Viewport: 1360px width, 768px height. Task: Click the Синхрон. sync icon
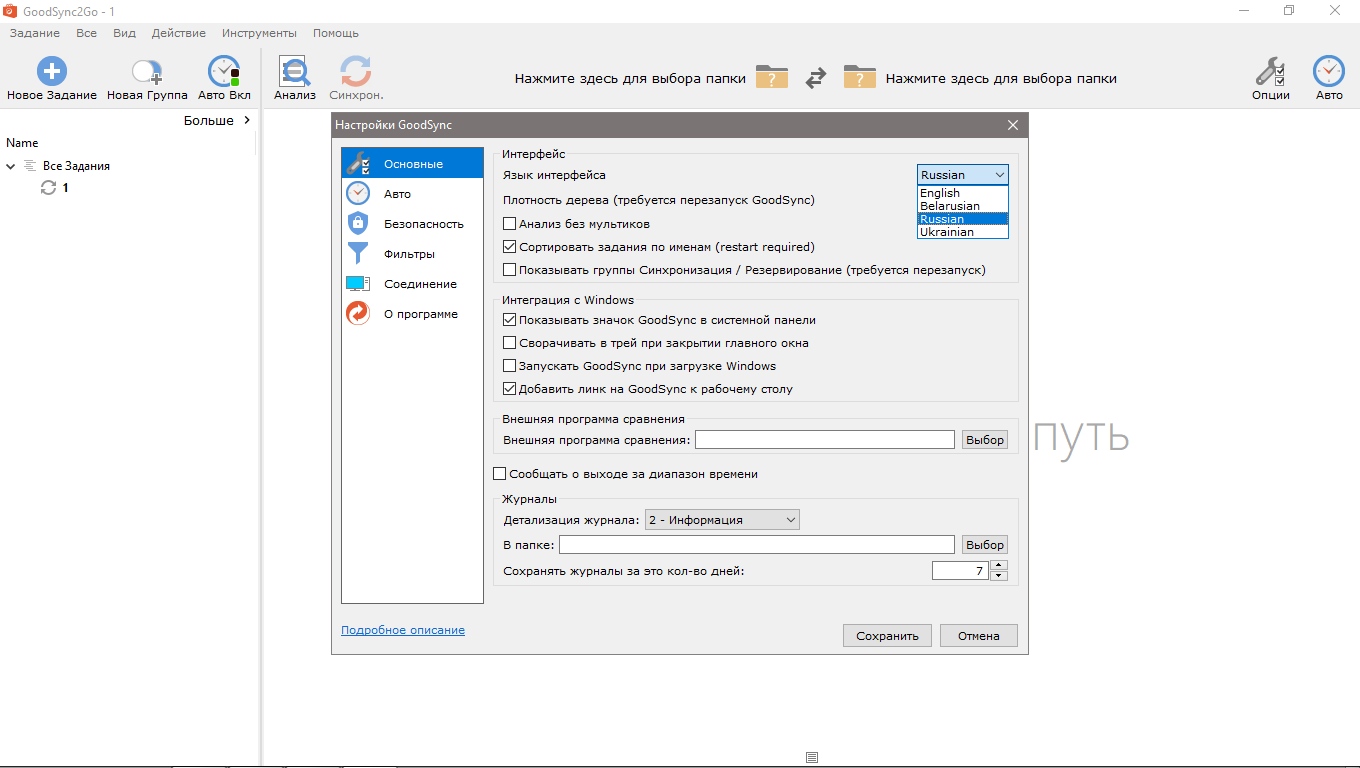(356, 71)
